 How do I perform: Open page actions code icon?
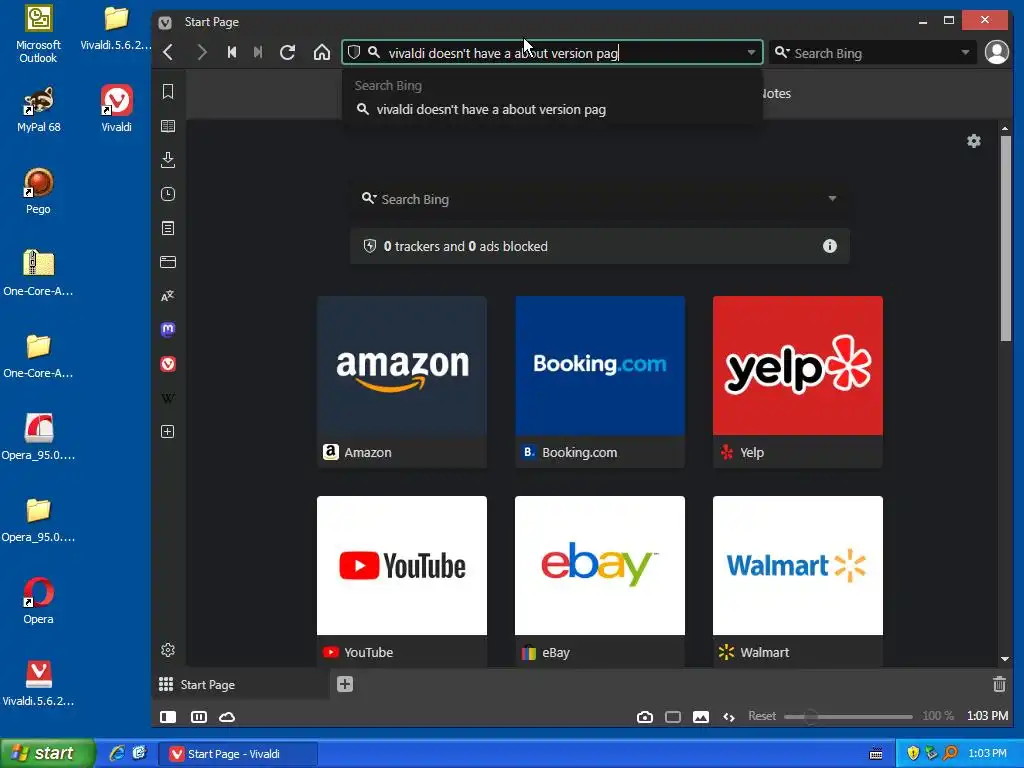click(729, 717)
